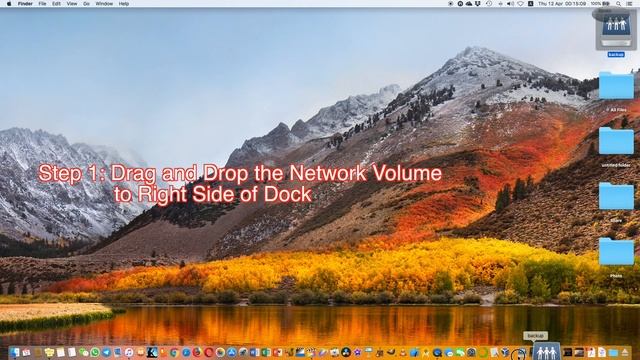640x360 pixels.
Task: Open Time Machine menu bar icon
Action: [x=489, y=4]
